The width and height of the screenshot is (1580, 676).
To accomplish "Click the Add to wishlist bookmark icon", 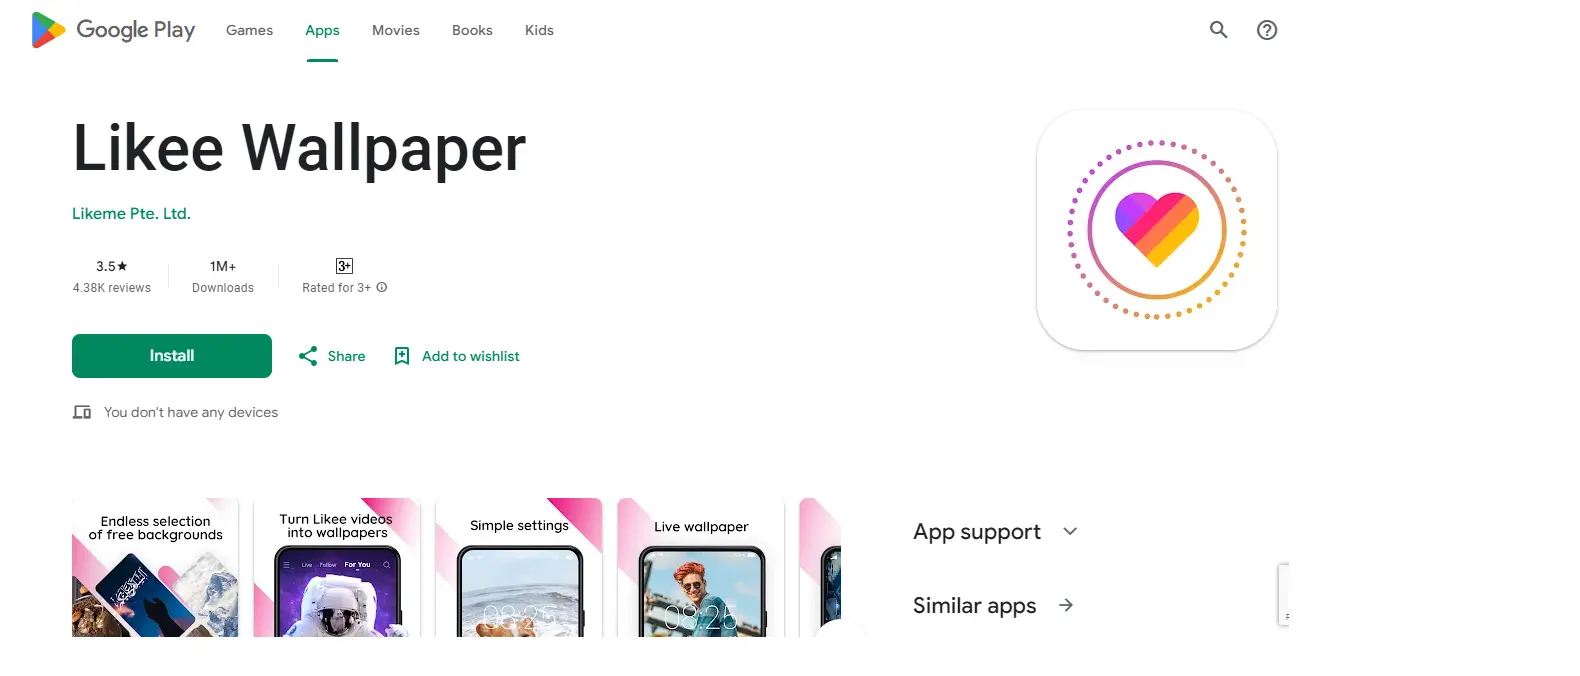I will click(402, 356).
